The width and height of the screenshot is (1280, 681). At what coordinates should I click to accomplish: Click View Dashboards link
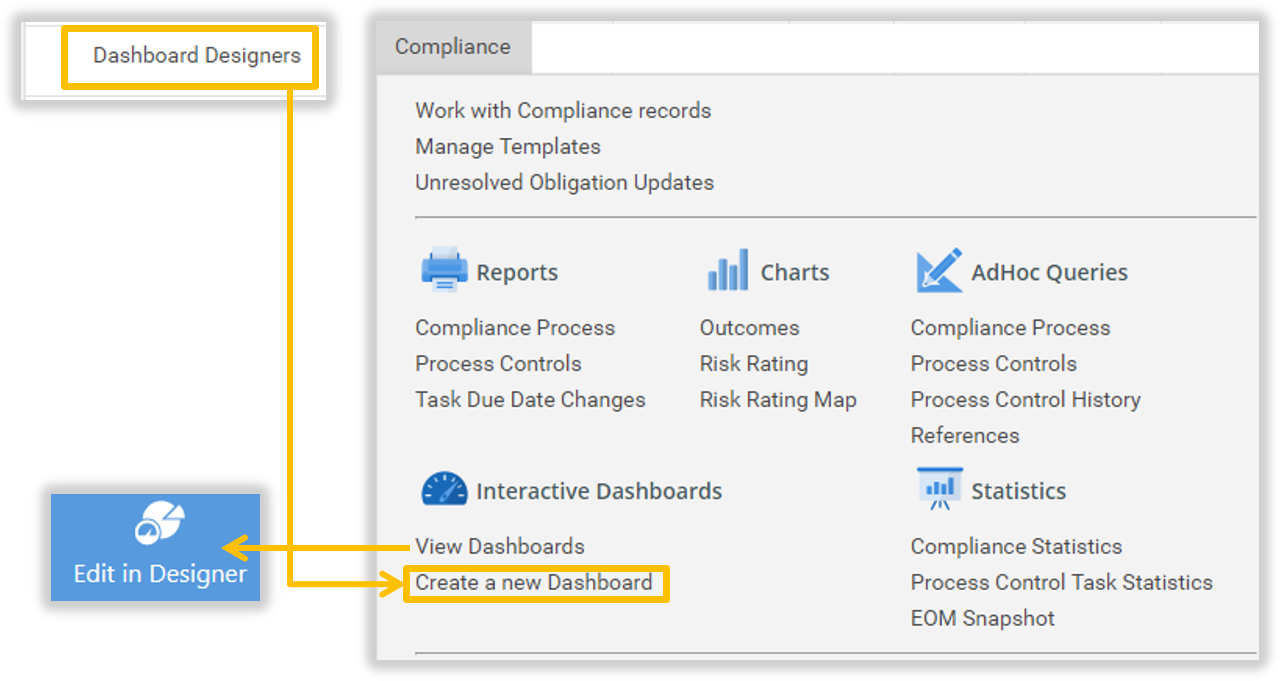tap(500, 547)
